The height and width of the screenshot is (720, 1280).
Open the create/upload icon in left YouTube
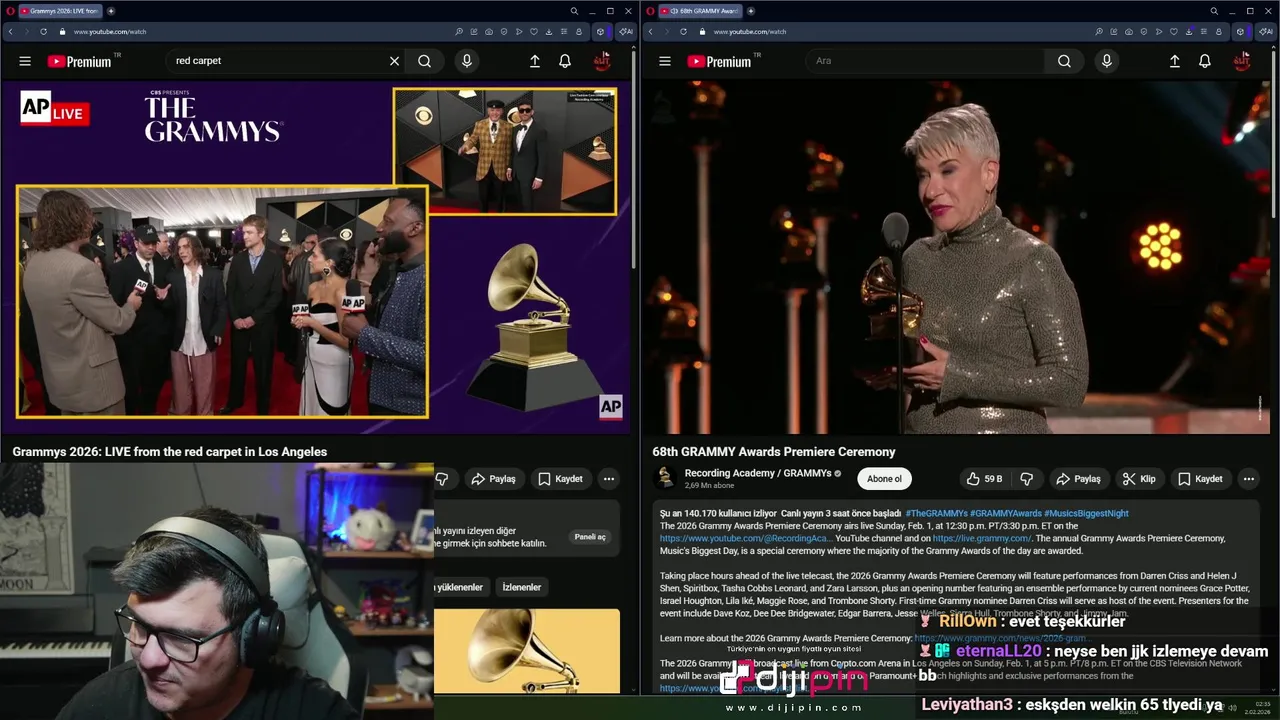pos(535,61)
